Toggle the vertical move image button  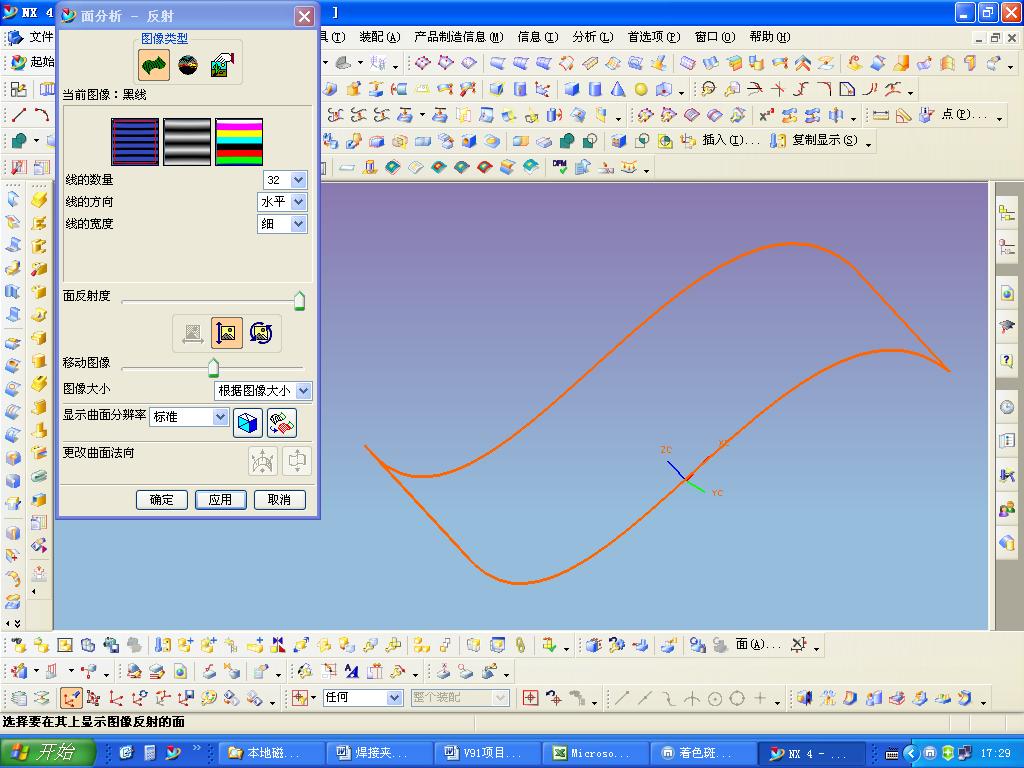click(x=227, y=333)
